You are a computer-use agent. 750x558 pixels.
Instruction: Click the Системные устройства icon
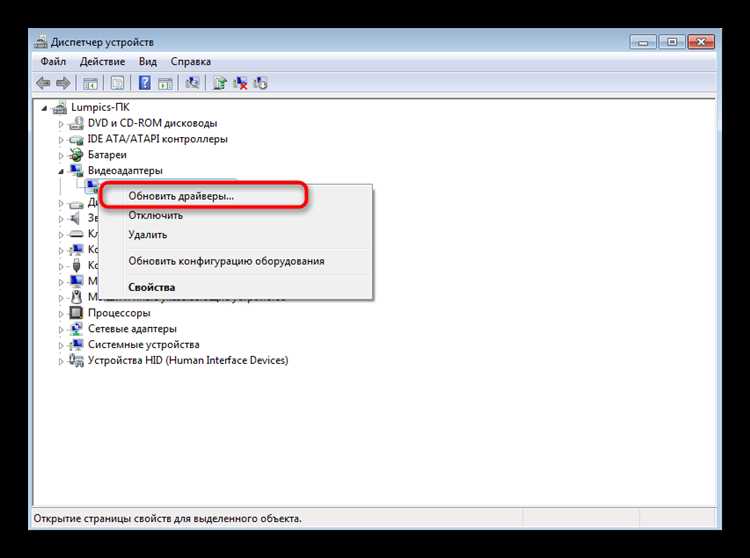pyautogui.click(x=76, y=344)
